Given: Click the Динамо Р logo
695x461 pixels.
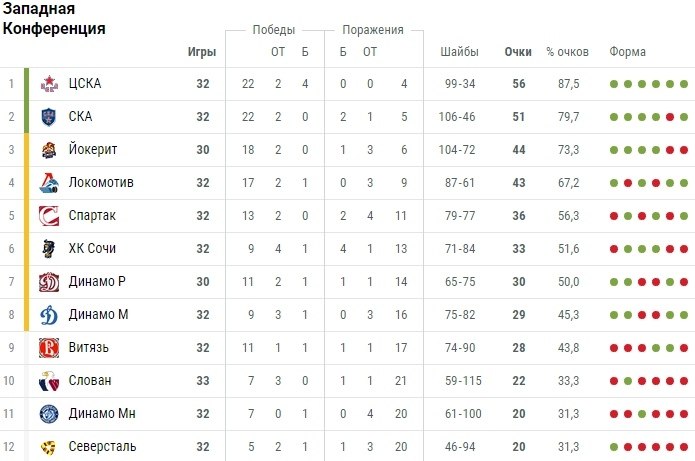Looking at the screenshot, I should pyautogui.click(x=49, y=282).
